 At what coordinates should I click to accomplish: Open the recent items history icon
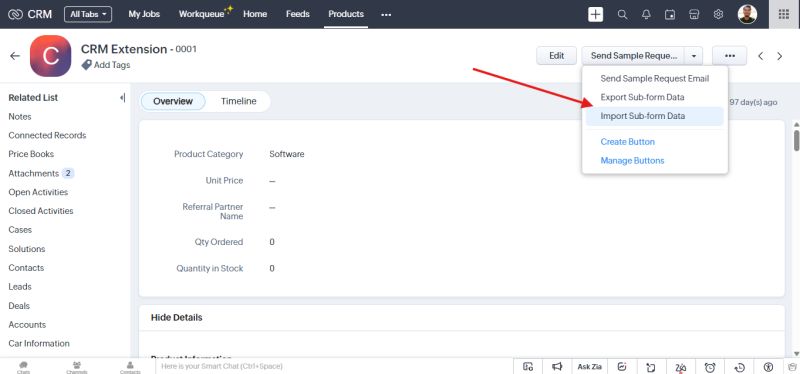coord(740,367)
